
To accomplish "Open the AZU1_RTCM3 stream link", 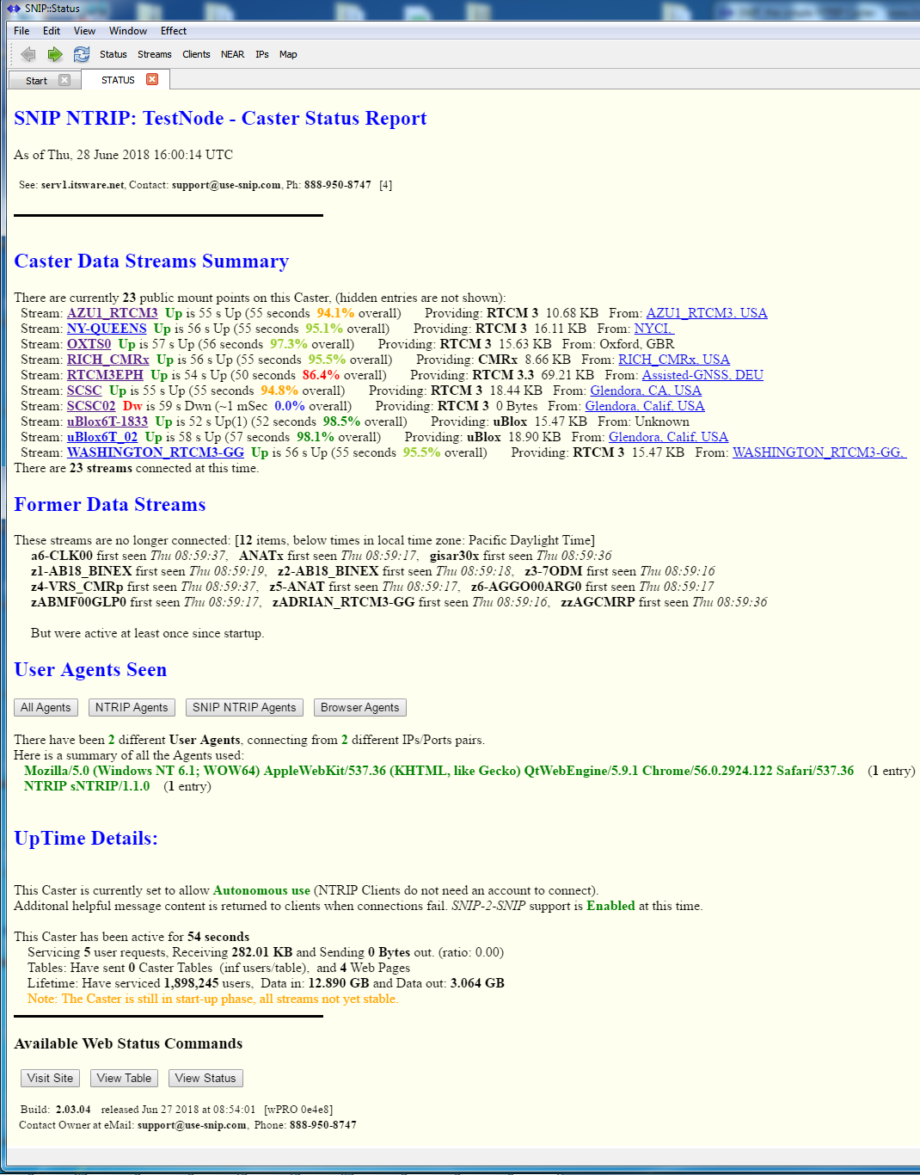I will point(112,313).
